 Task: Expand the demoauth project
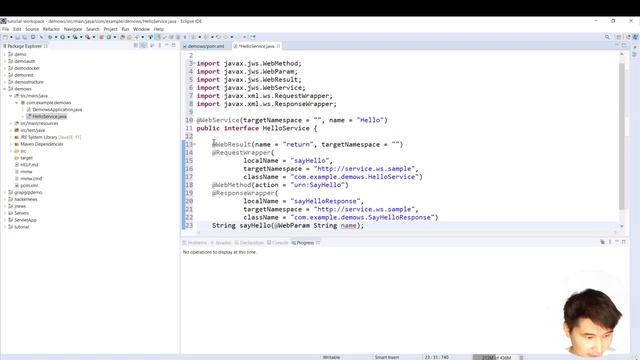click(5, 61)
